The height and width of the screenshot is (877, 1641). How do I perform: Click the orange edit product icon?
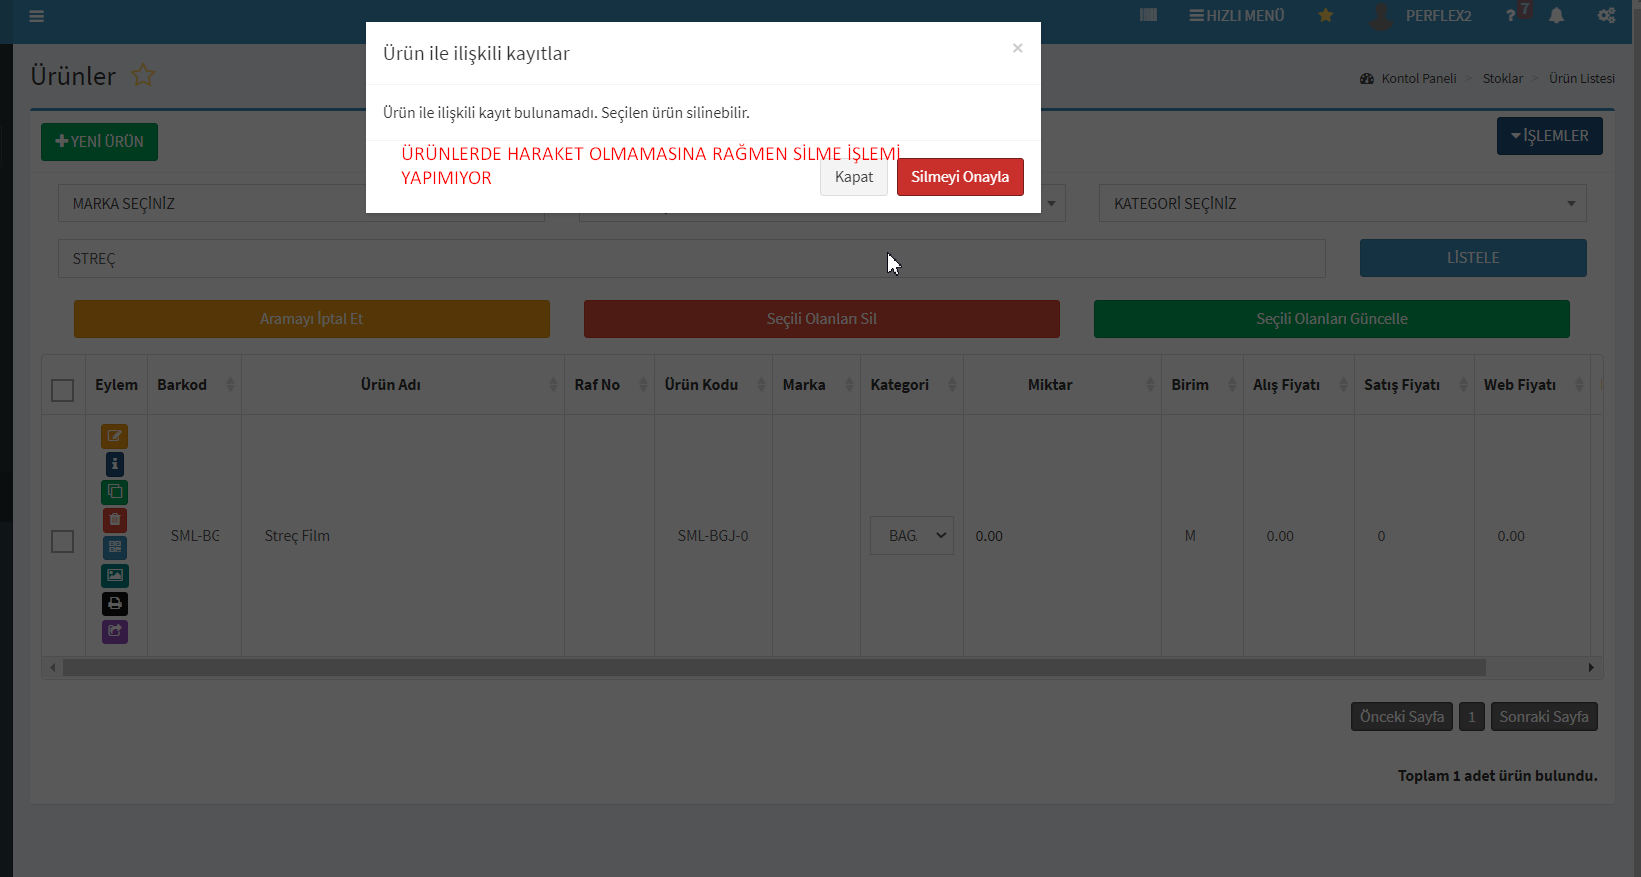coord(114,436)
